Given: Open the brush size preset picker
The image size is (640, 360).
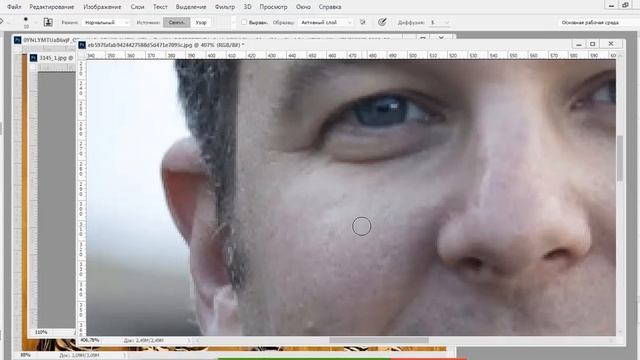Looking at the screenshot, I should [x=28, y=22].
